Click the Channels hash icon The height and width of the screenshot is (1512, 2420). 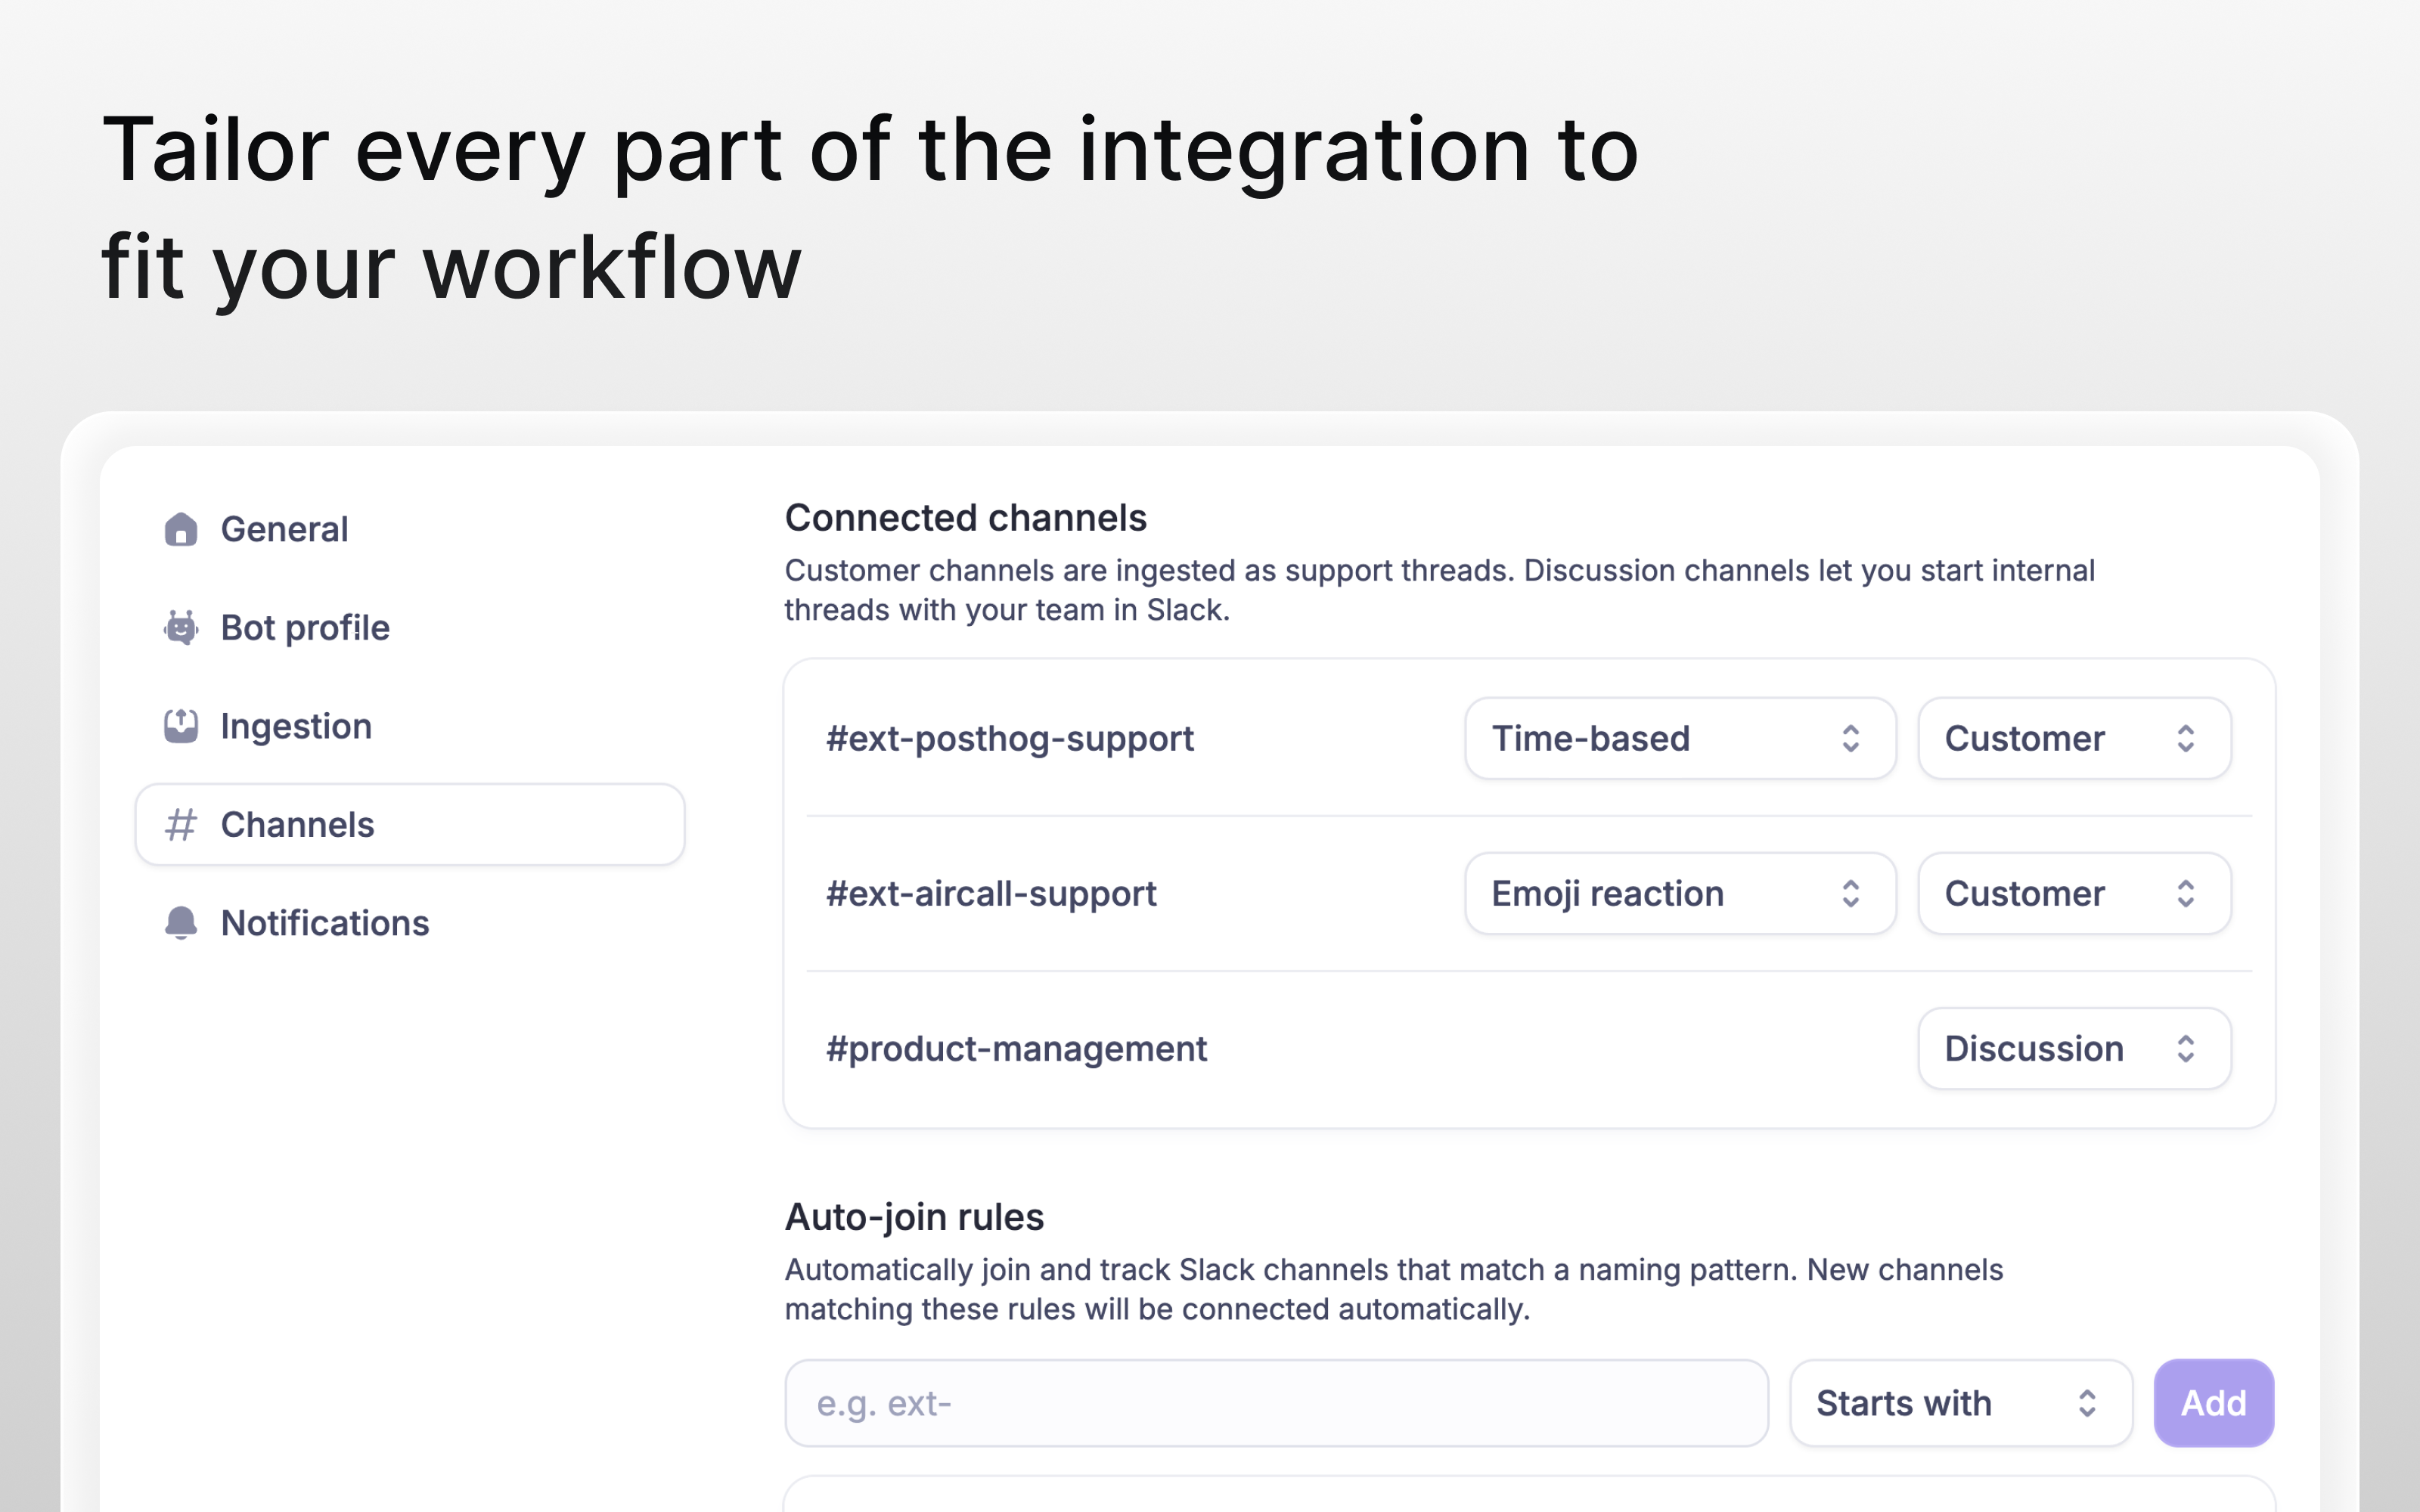(181, 824)
